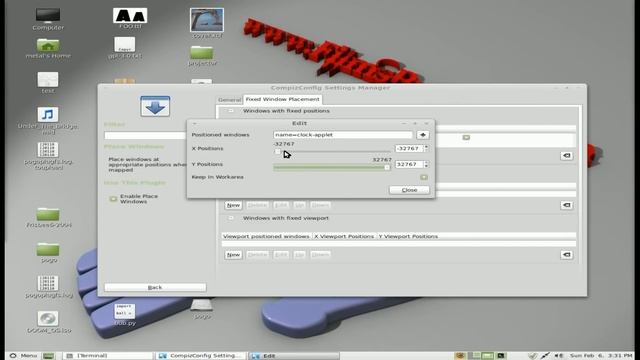The width and height of the screenshot is (640, 360).
Task: Open the pogo drive icon near bob.py
Action: tap(202, 305)
